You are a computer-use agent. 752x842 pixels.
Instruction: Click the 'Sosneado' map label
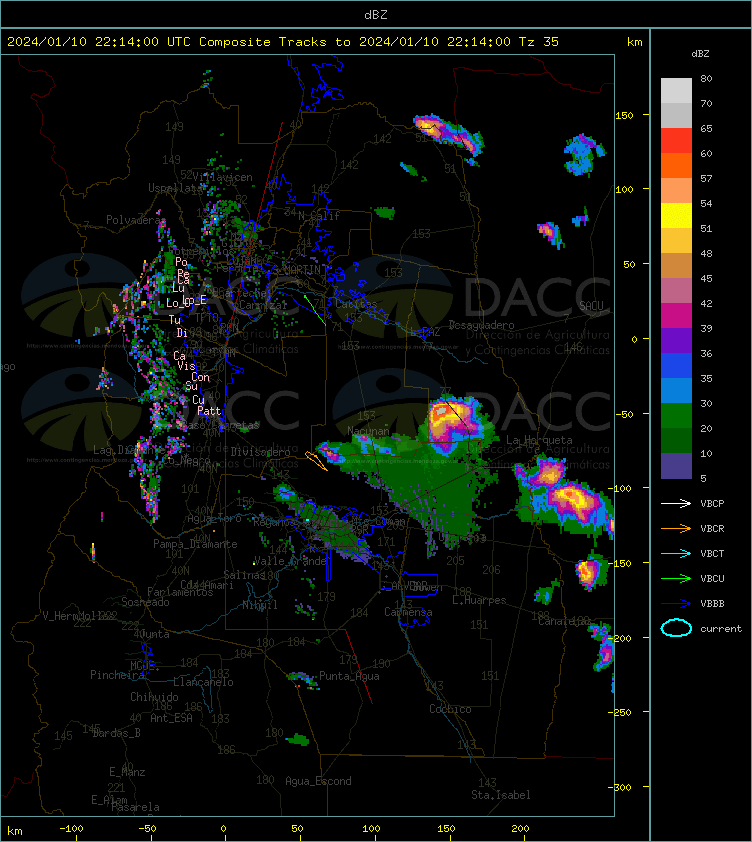click(x=145, y=603)
